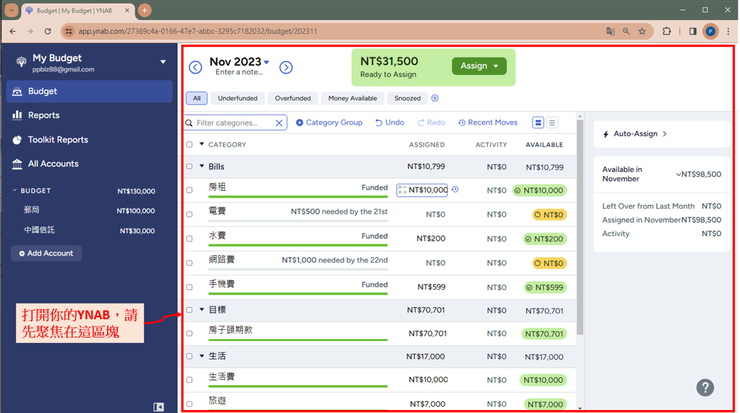Viewport: 740px width, 413px height.
Task: Add a new Category Group
Action: pos(329,123)
